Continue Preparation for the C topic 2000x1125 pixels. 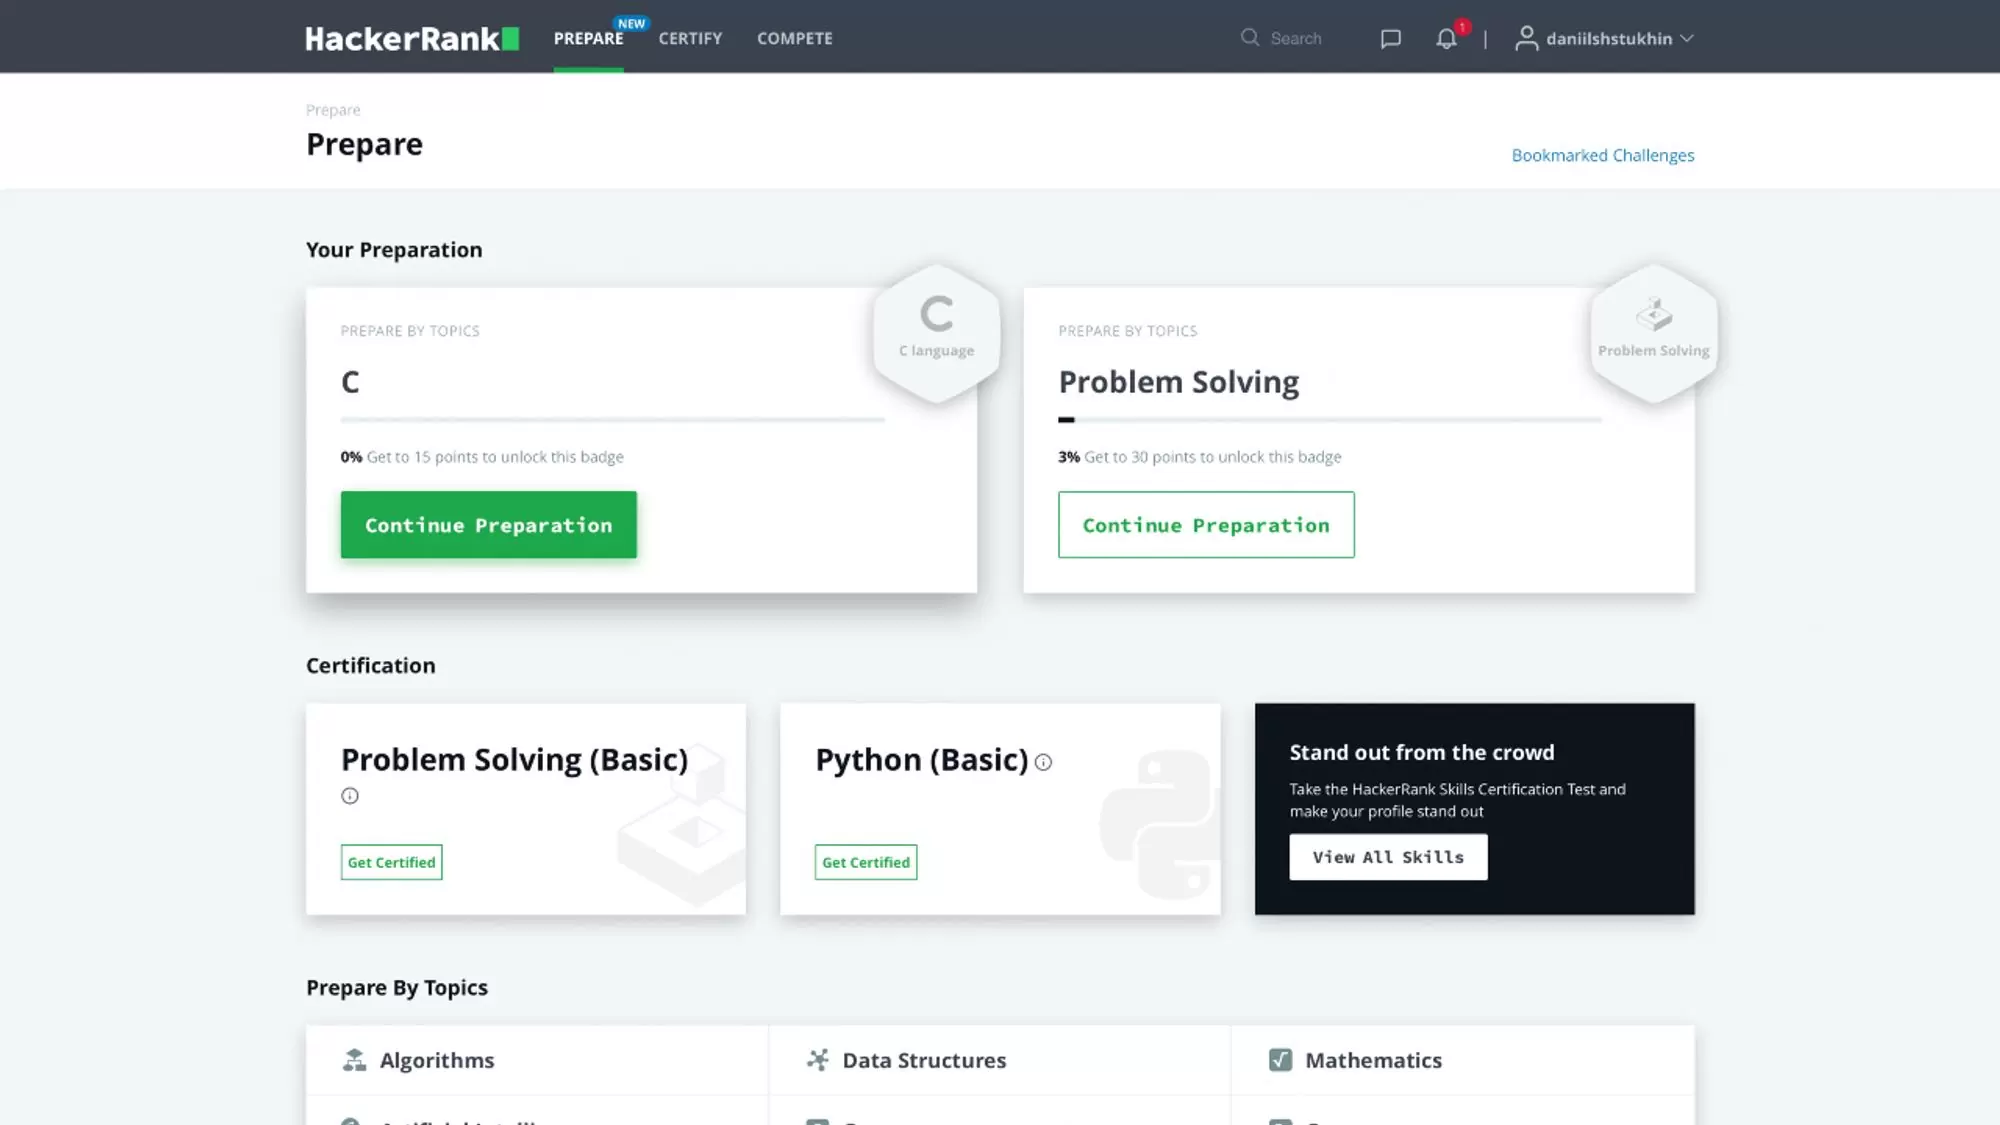488,524
